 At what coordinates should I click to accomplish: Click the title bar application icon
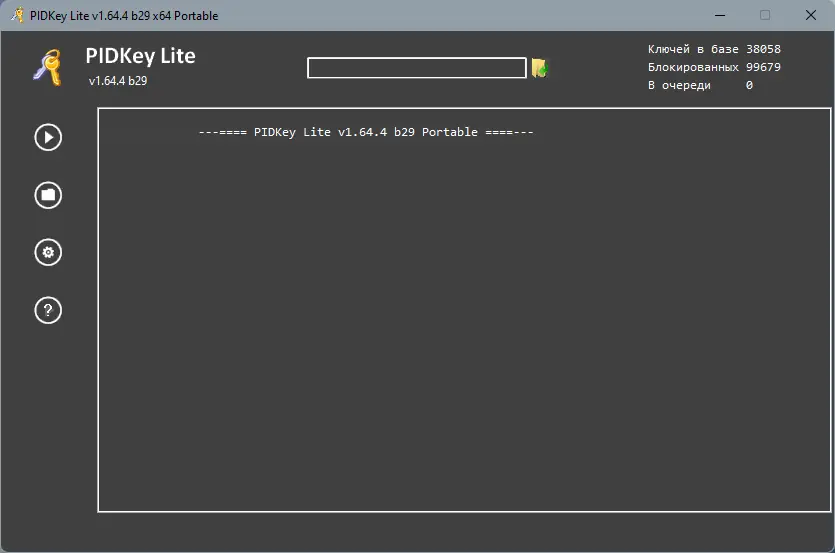pos(18,15)
